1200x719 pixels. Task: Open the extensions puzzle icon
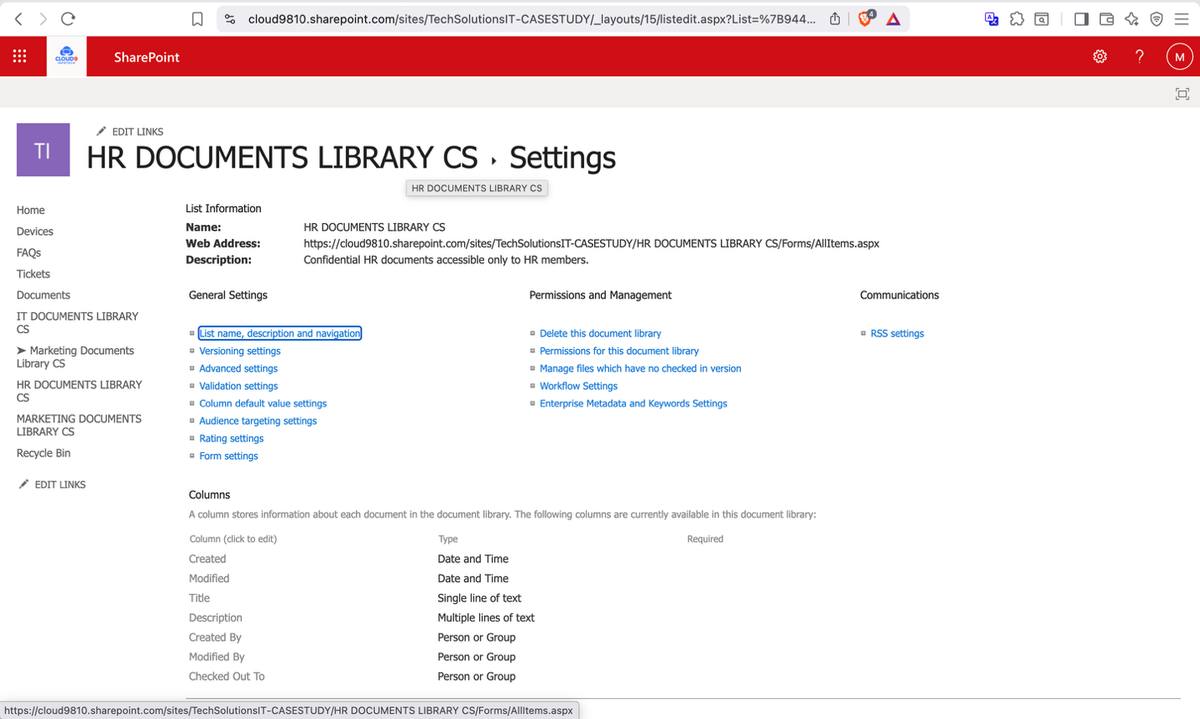pyautogui.click(x=1017, y=18)
